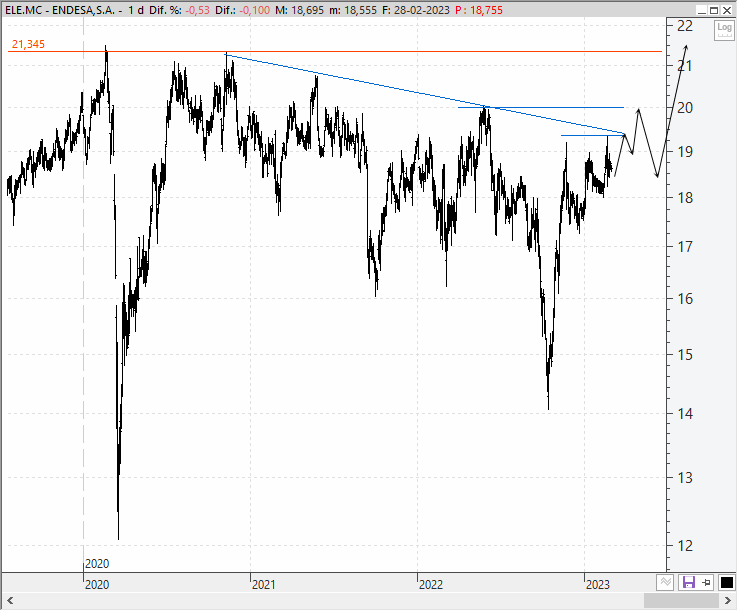Image resolution: width=738 pixels, height=611 pixels.
Task: Click the 13 price axis label
Action: click(685, 478)
